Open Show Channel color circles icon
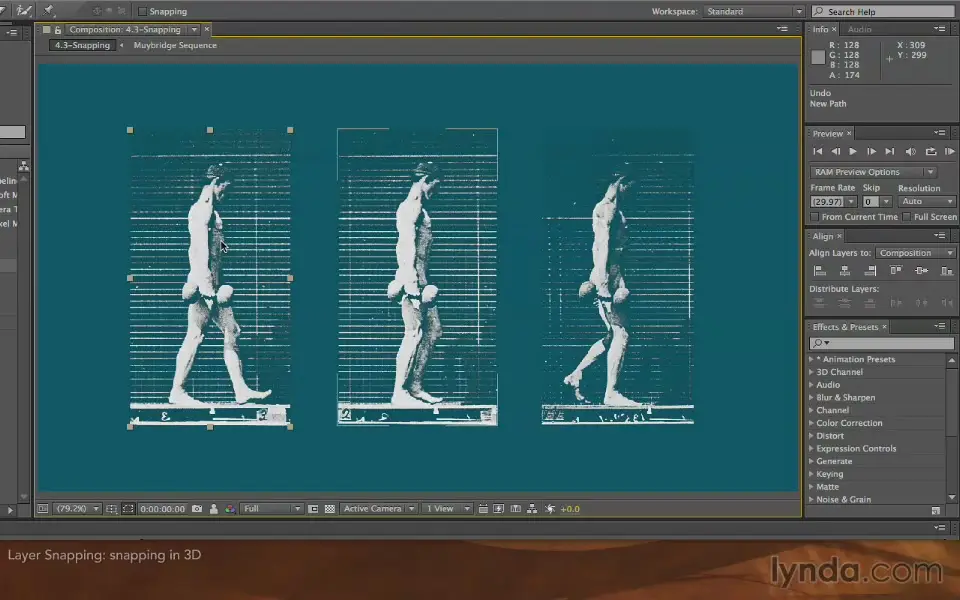The height and width of the screenshot is (600, 960). point(230,509)
